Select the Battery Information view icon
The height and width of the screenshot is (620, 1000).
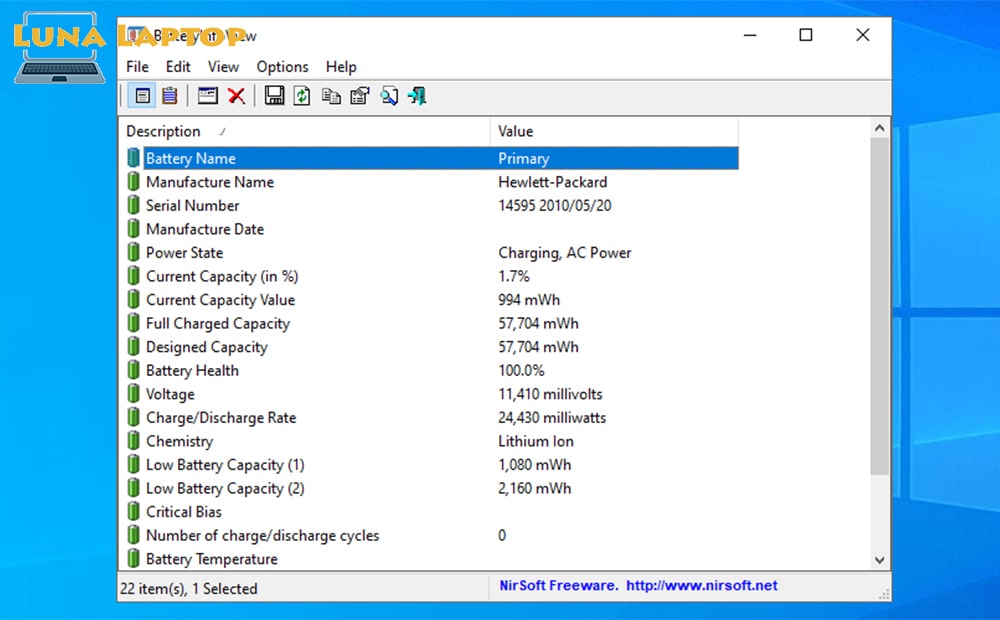tap(142, 95)
